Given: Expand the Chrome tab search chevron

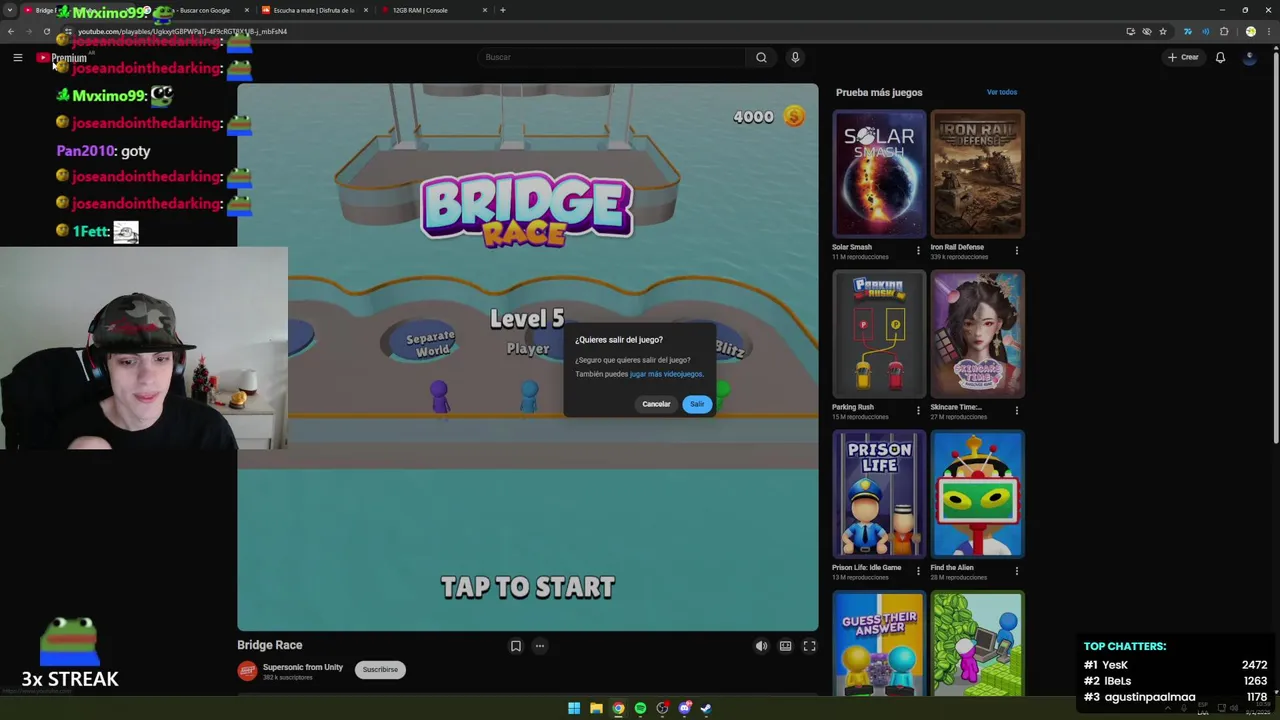Looking at the screenshot, I should coord(10,10).
